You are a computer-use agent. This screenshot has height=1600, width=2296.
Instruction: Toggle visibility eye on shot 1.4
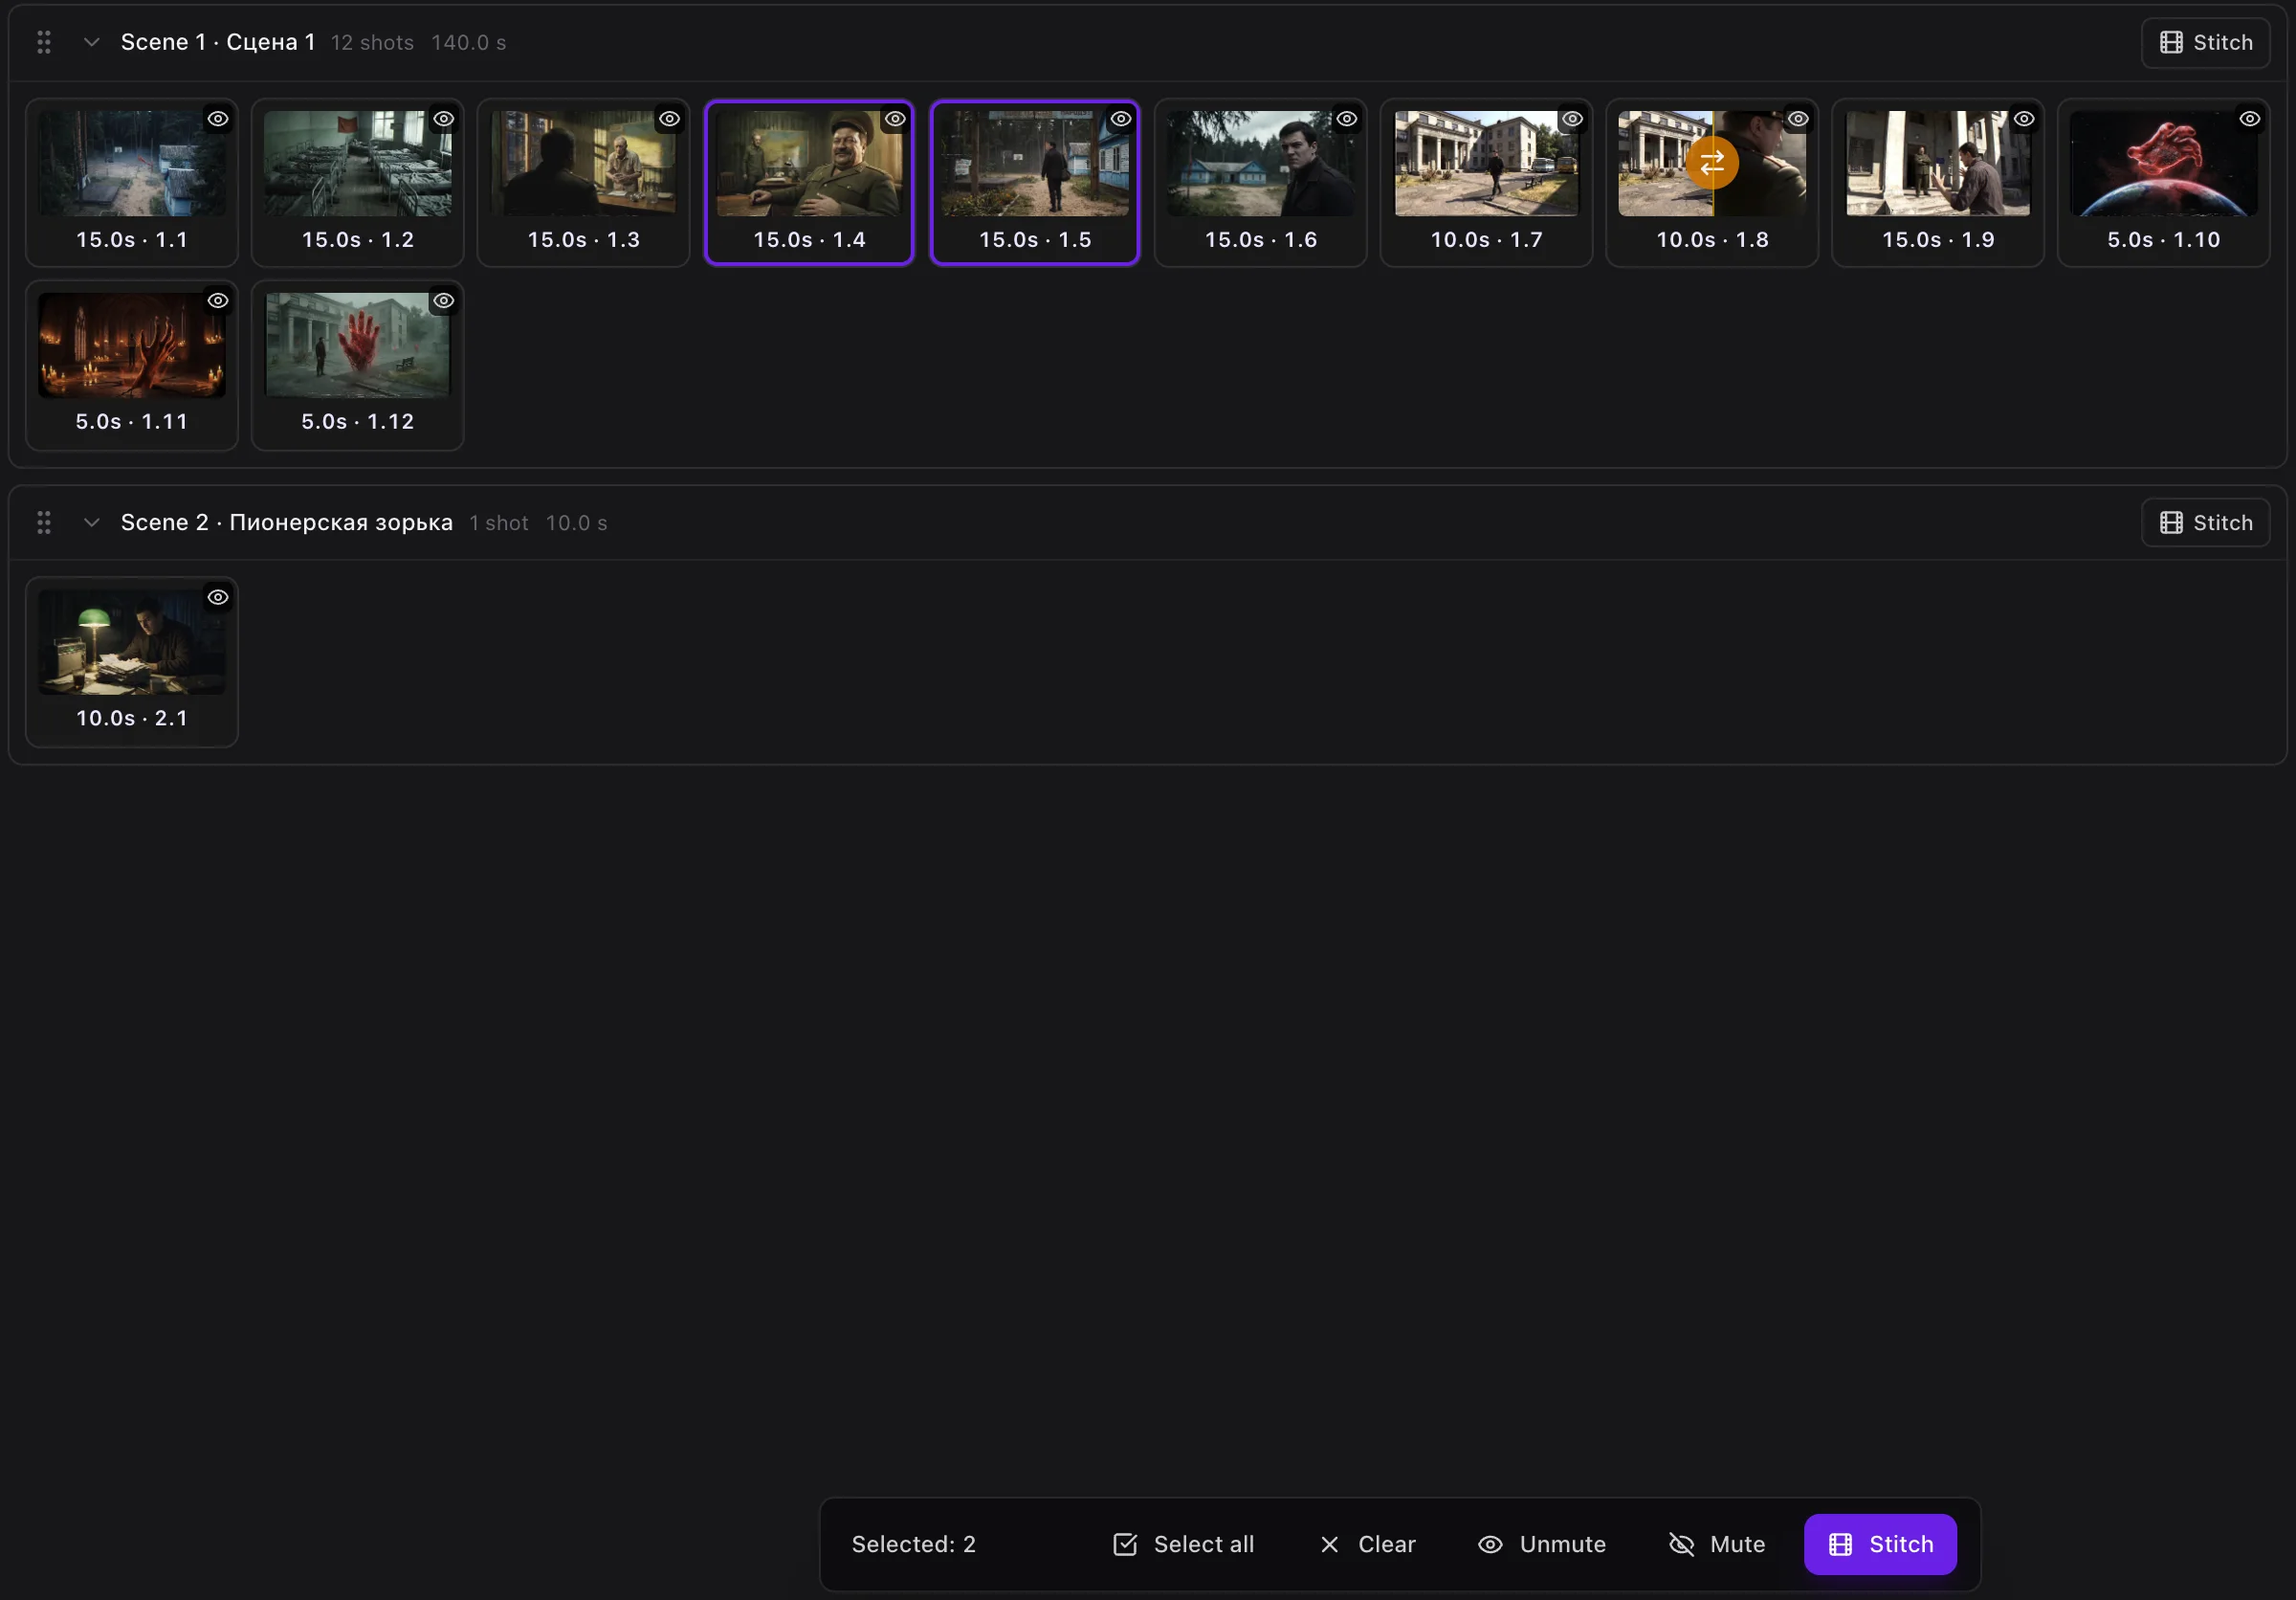coord(895,119)
